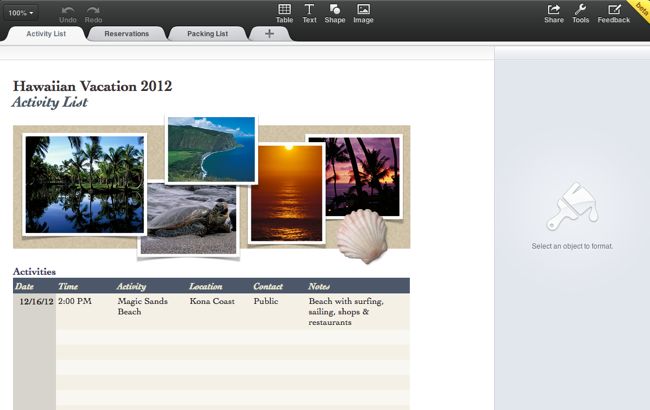Click the Redo arrow icon
The image size is (650, 410).
coord(94,9)
